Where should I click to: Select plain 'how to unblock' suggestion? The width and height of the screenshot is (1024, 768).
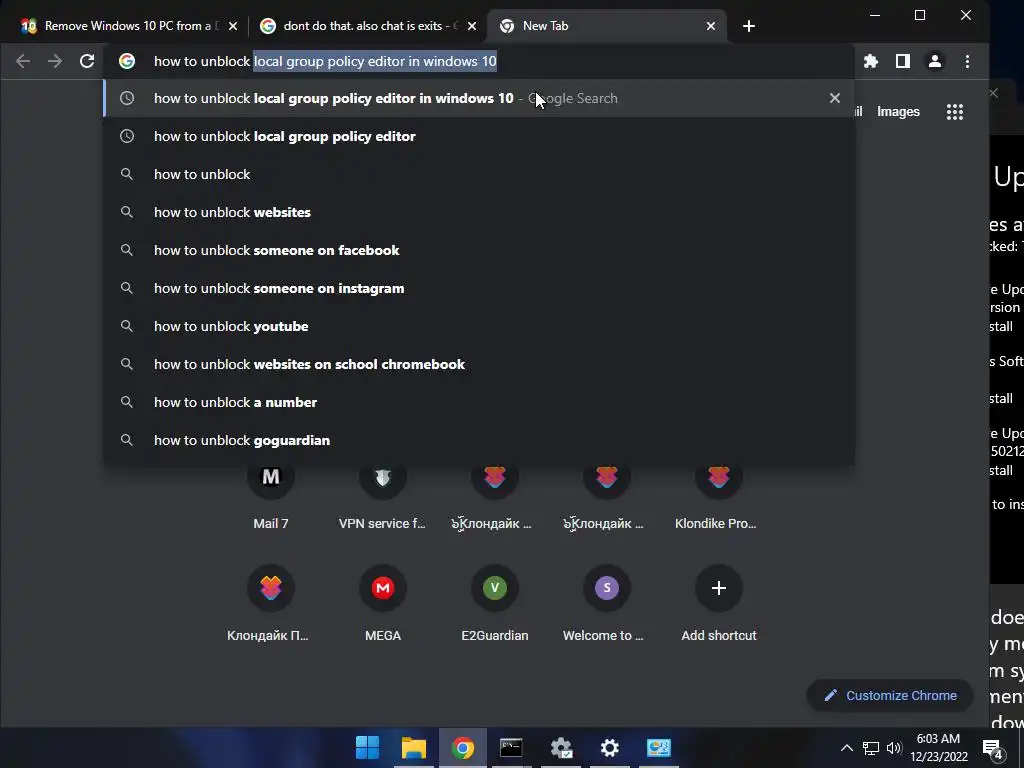pyautogui.click(x=479, y=174)
